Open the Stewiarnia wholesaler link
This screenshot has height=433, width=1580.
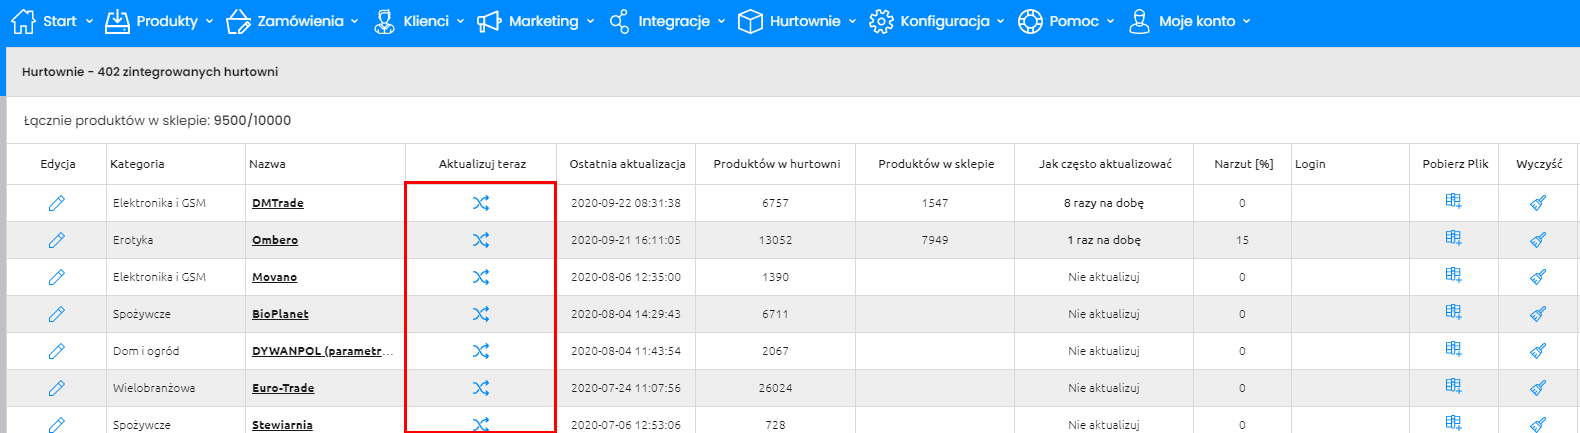click(x=282, y=425)
